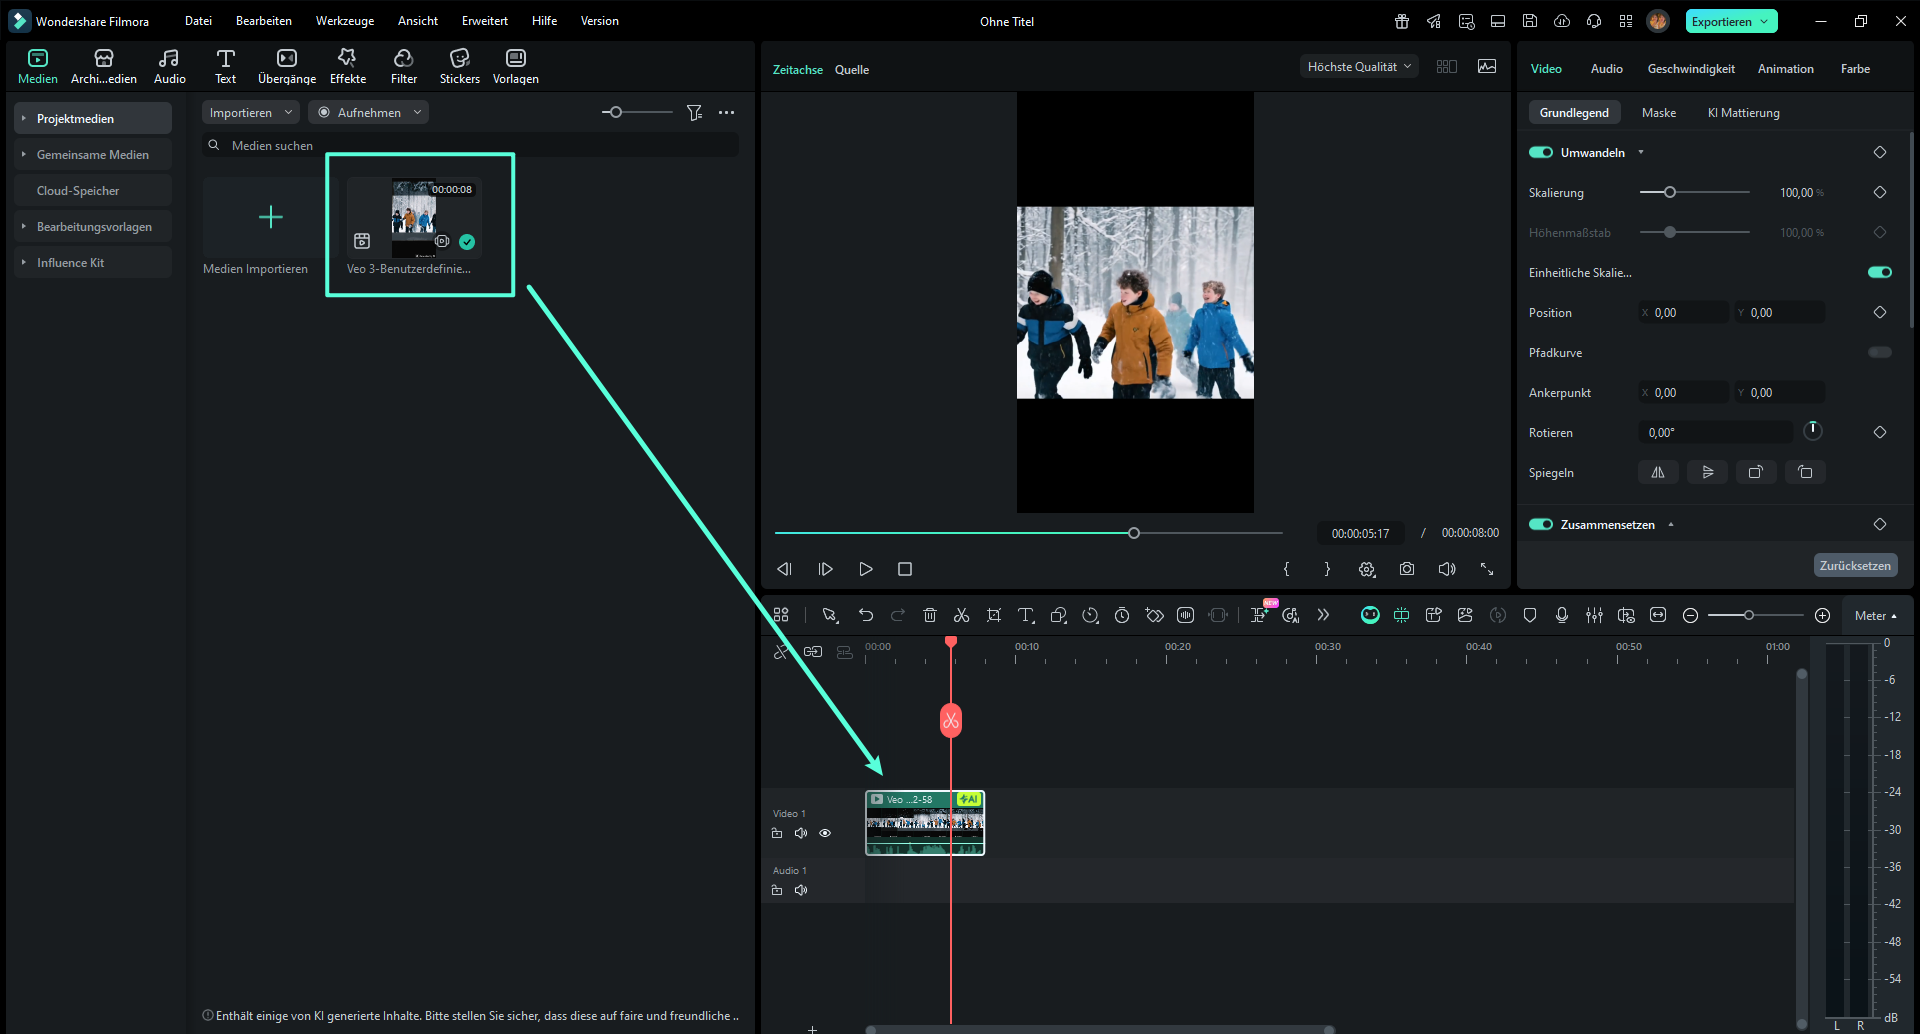This screenshot has width=1920, height=1034.
Task: Disable the Umwandeln toggle
Action: point(1540,153)
